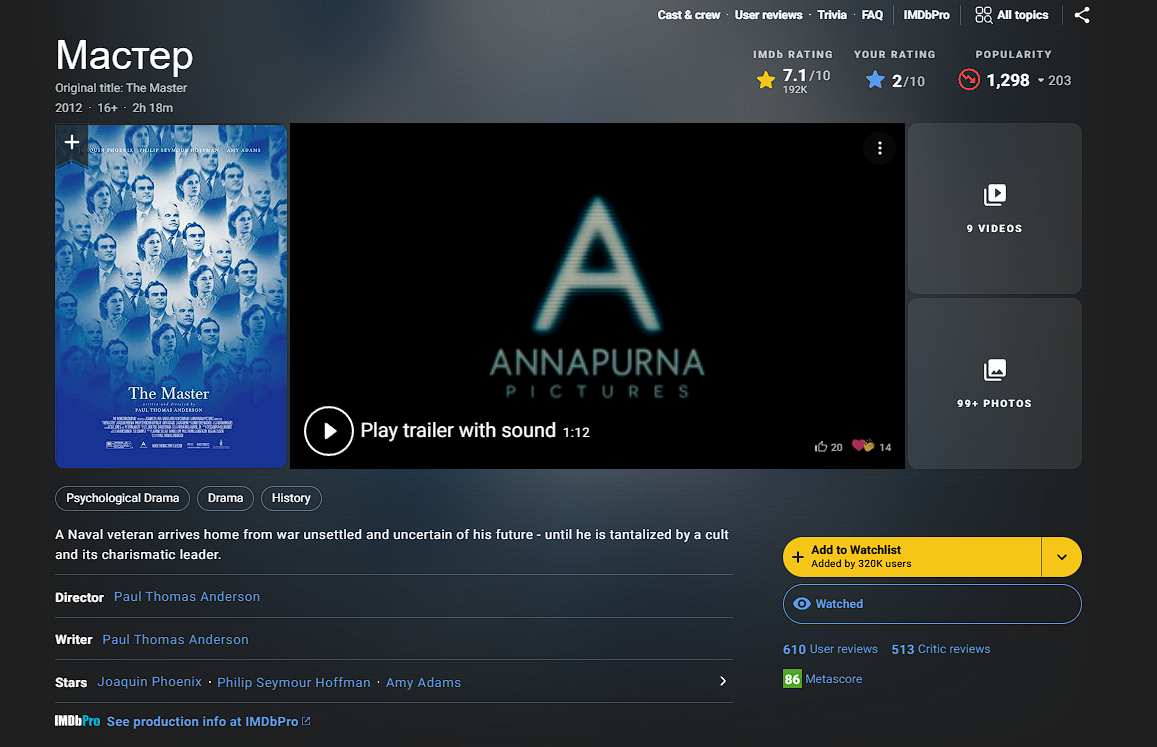Click the IMDbPro logo at bottom left
Image resolution: width=1157 pixels, height=747 pixels.
pos(77,721)
